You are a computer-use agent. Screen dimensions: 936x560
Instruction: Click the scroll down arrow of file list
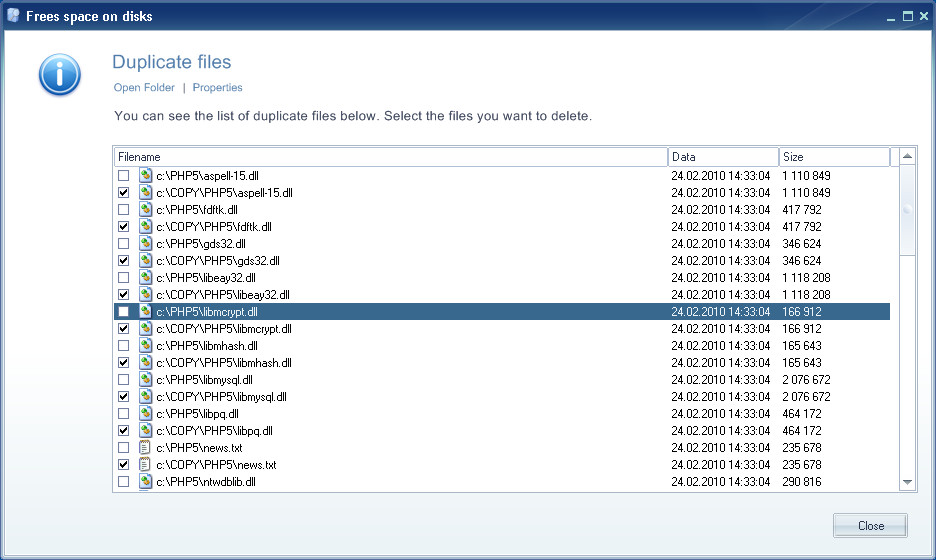907,482
